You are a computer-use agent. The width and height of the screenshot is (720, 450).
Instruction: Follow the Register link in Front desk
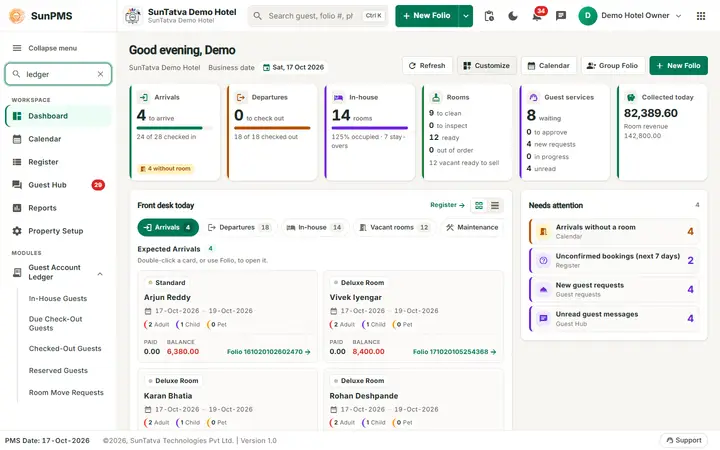[447, 205]
